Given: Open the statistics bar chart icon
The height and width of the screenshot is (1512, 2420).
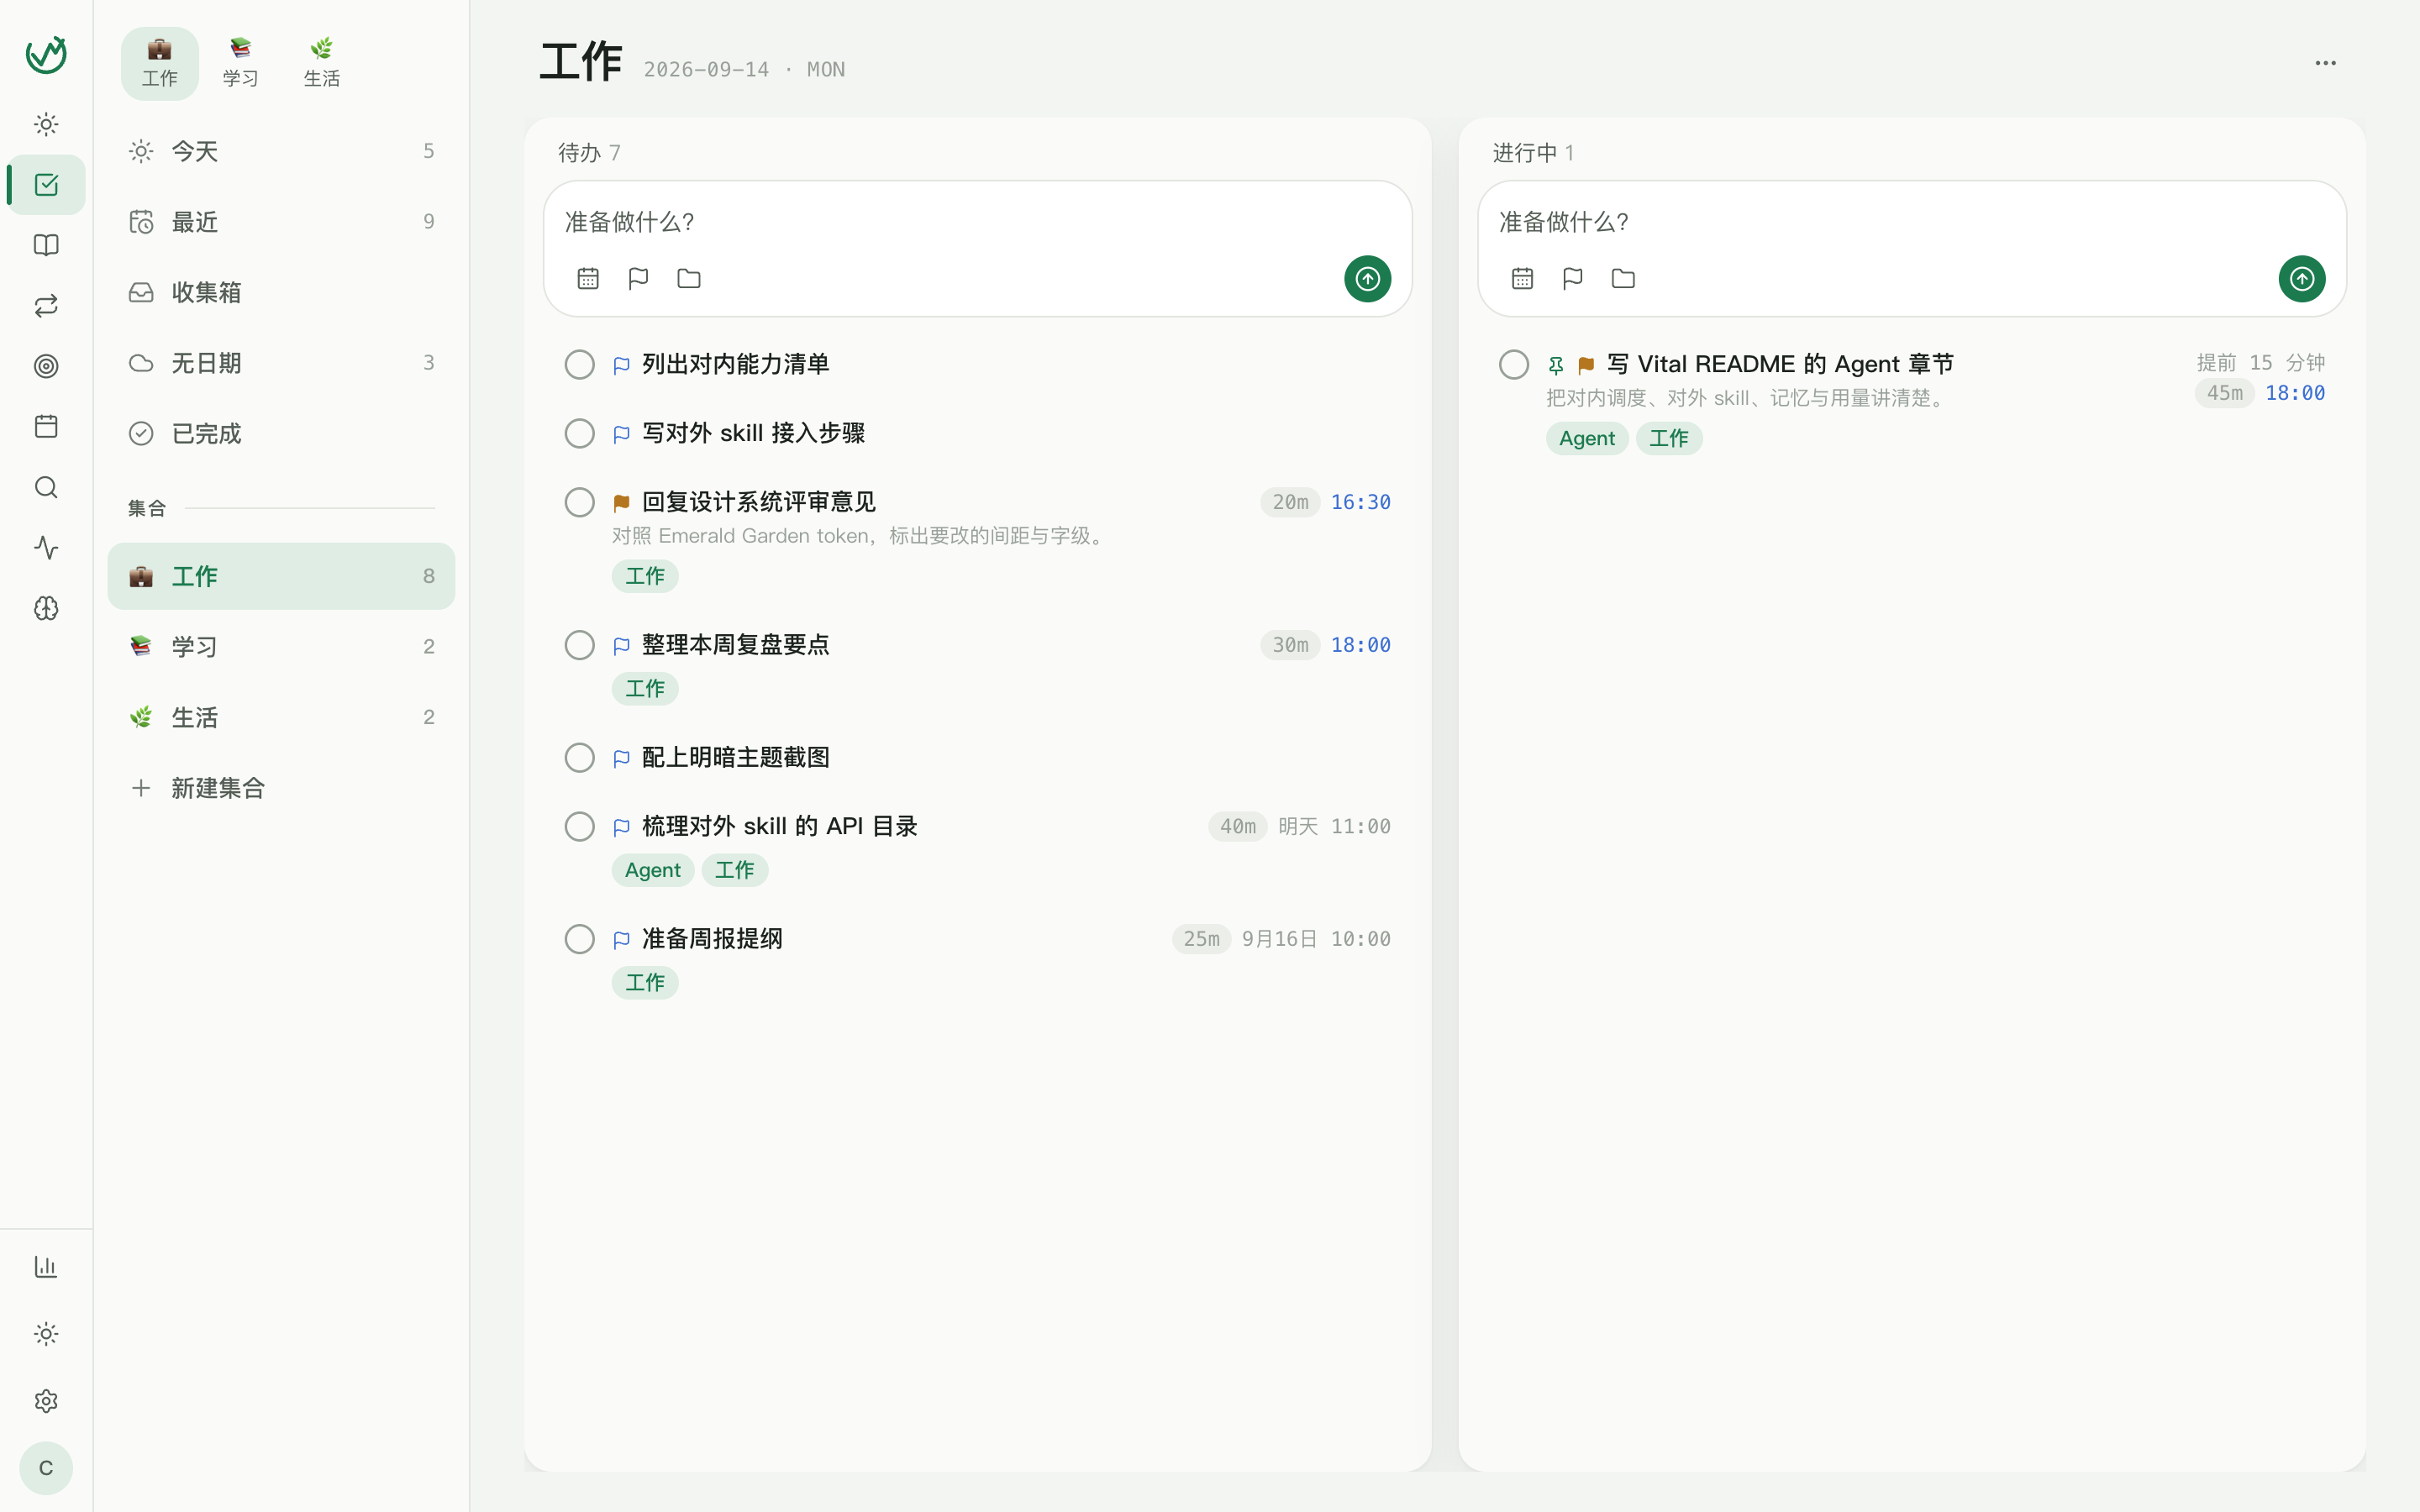Looking at the screenshot, I should [x=46, y=1267].
